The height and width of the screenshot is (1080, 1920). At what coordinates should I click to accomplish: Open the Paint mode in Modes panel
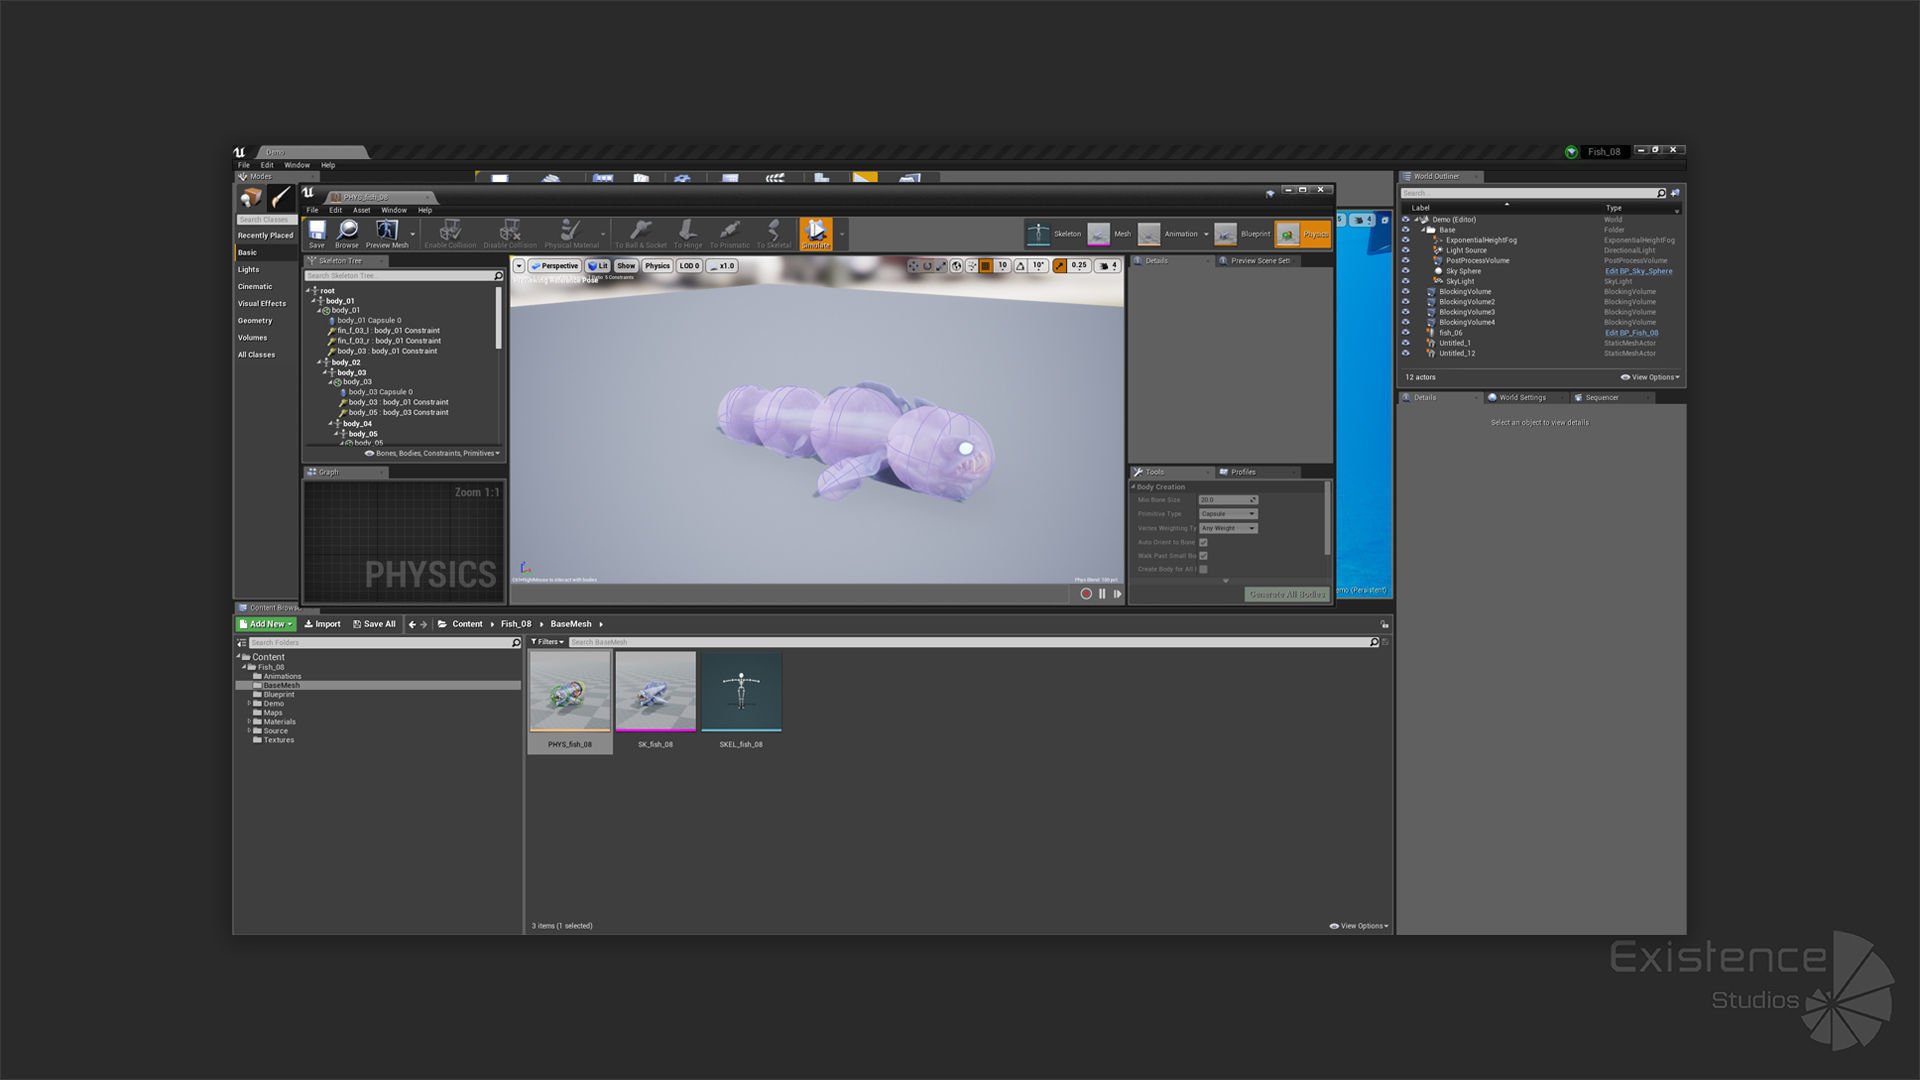point(281,198)
